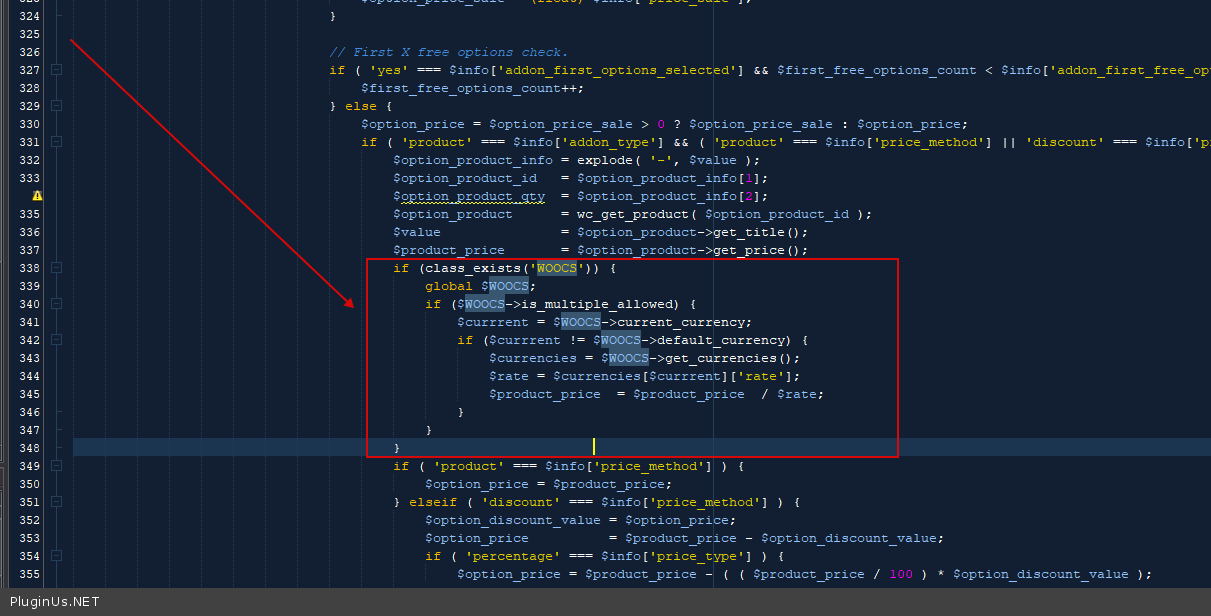The height and width of the screenshot is (616, 1211).
Task: Collapse the else block fold at line 329
Action: pyautogui.click(x=57, y=106)
